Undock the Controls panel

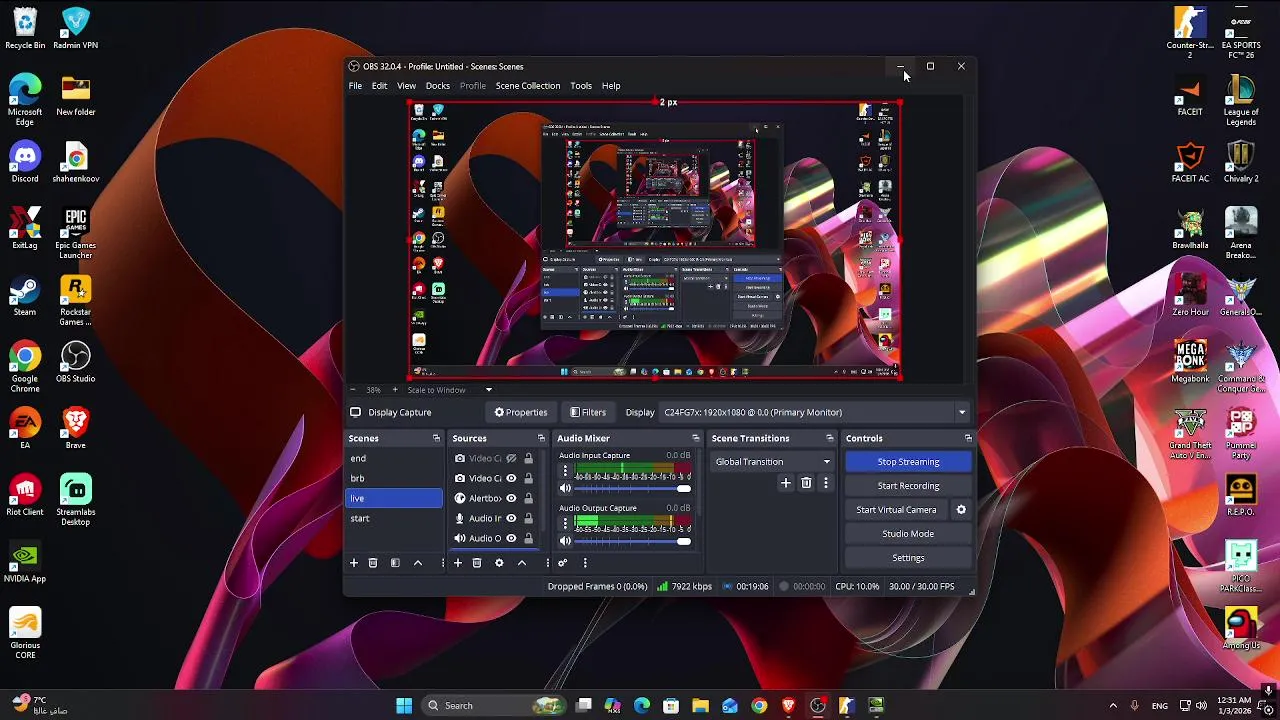tap(968, 438)
